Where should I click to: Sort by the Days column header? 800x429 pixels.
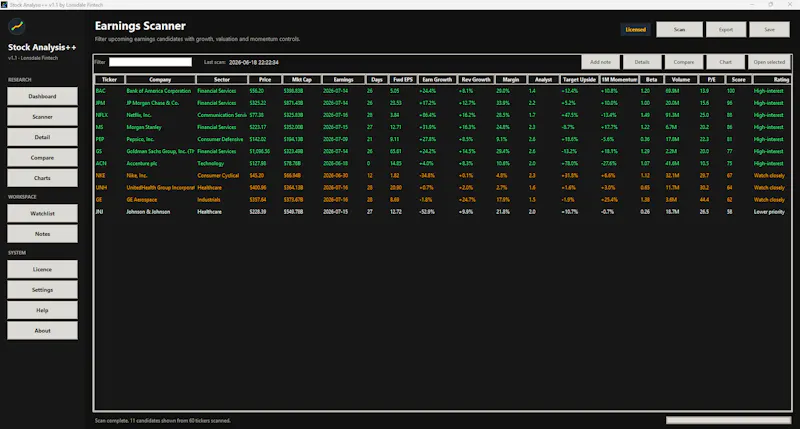tap(377, 80)
